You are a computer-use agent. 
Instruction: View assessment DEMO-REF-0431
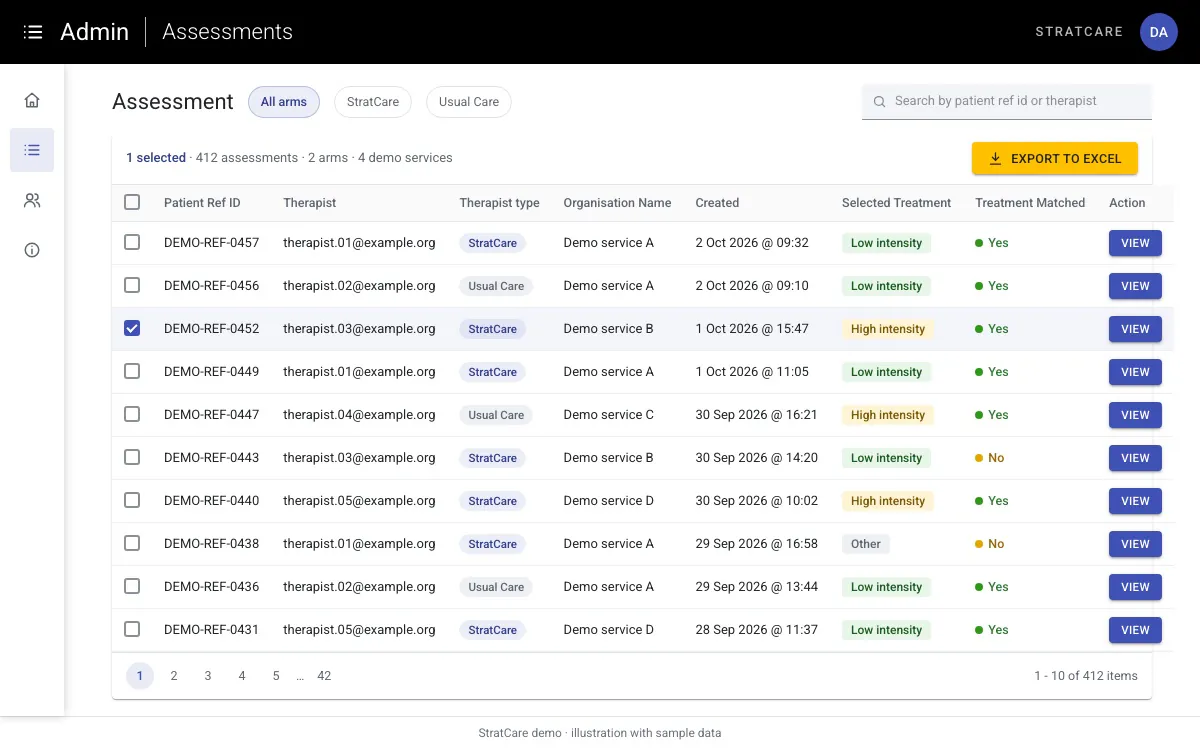(1135, 630)
